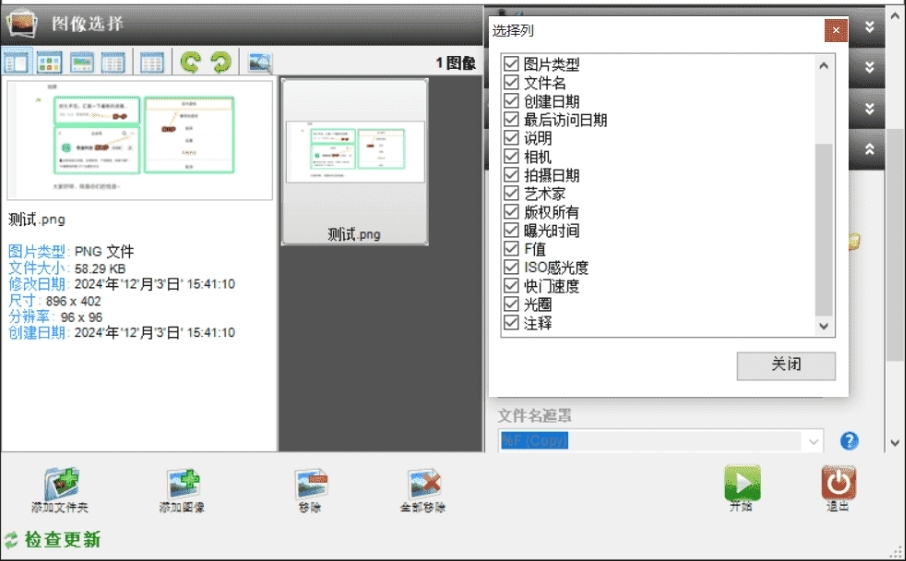This screenshot has width=906, height=561.
Task: Rotate image counter-clockwise with green arrow
Action: tap(191, 62)
